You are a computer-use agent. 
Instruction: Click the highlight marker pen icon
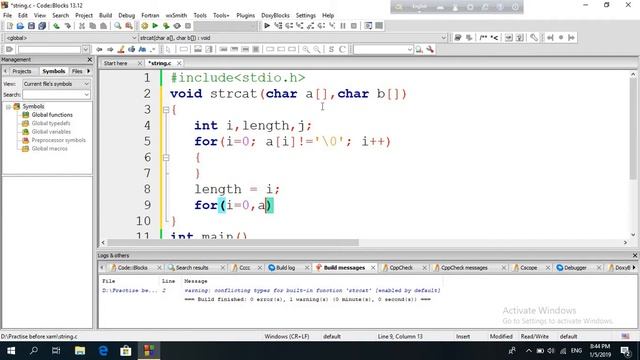(x=121, y=49)
